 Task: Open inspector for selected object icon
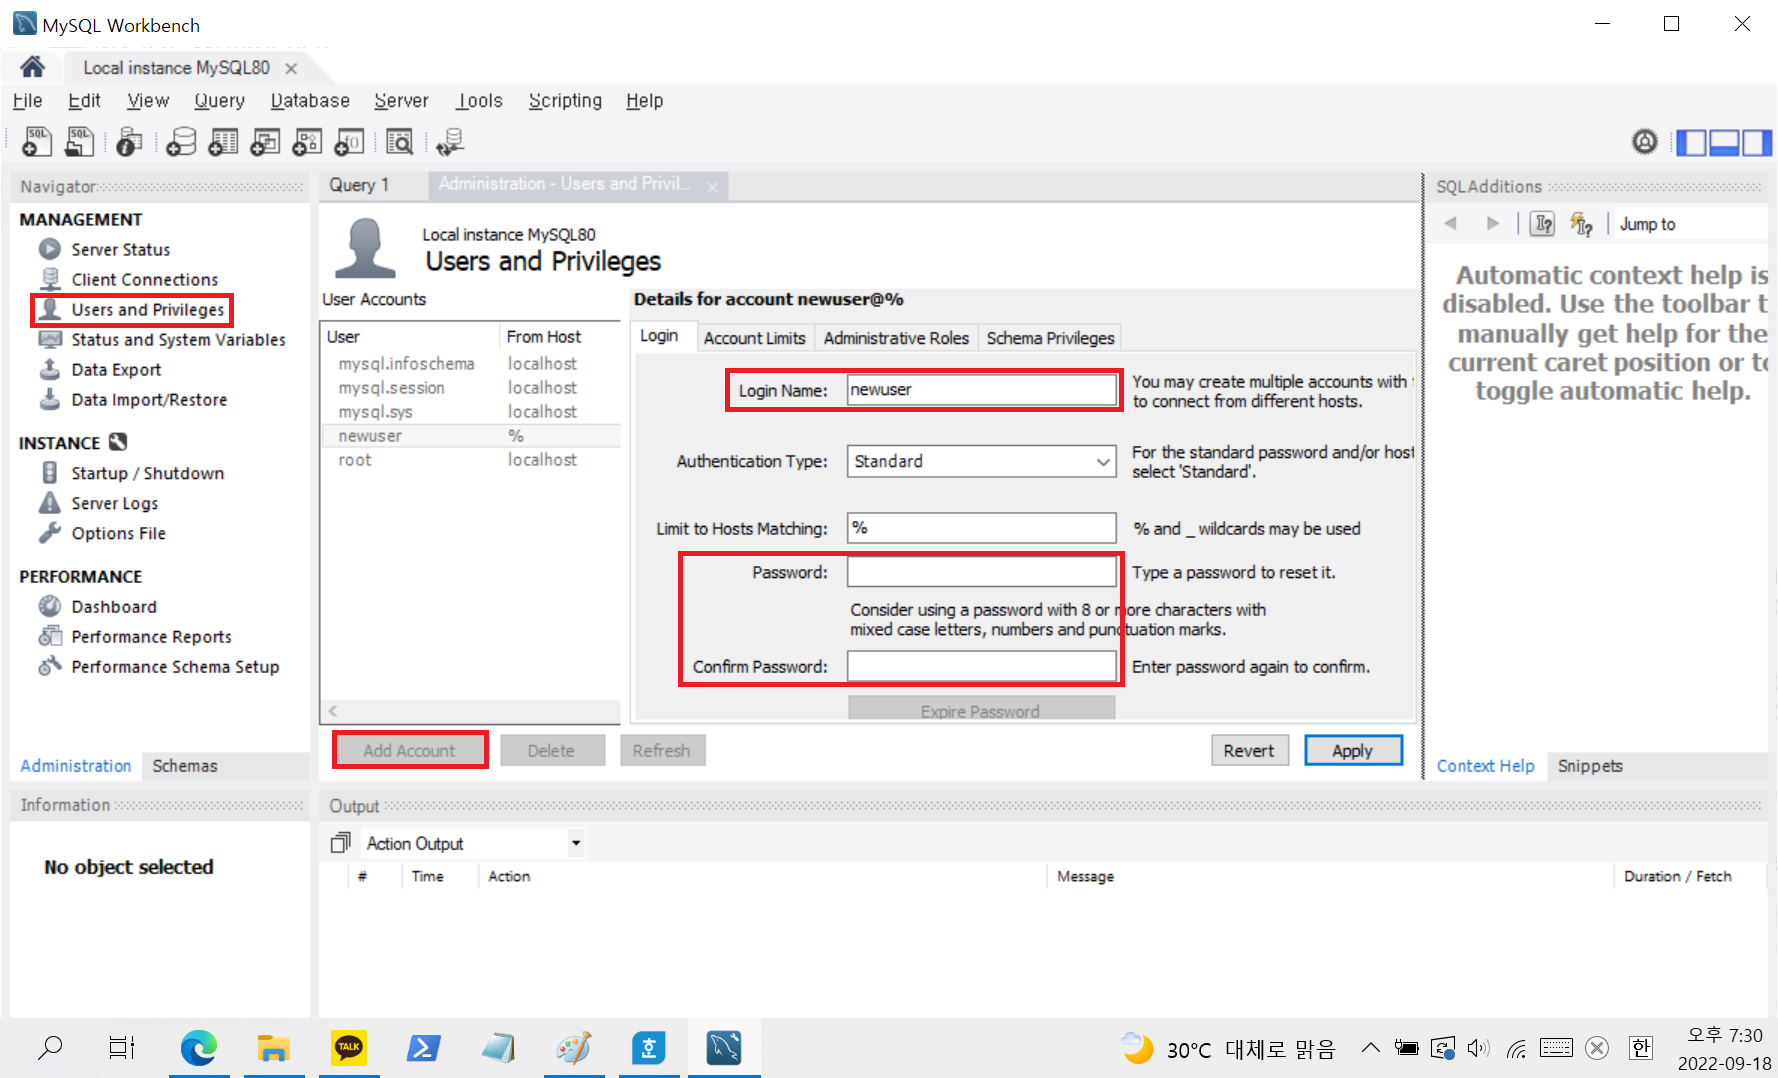(x=129, y=142)
